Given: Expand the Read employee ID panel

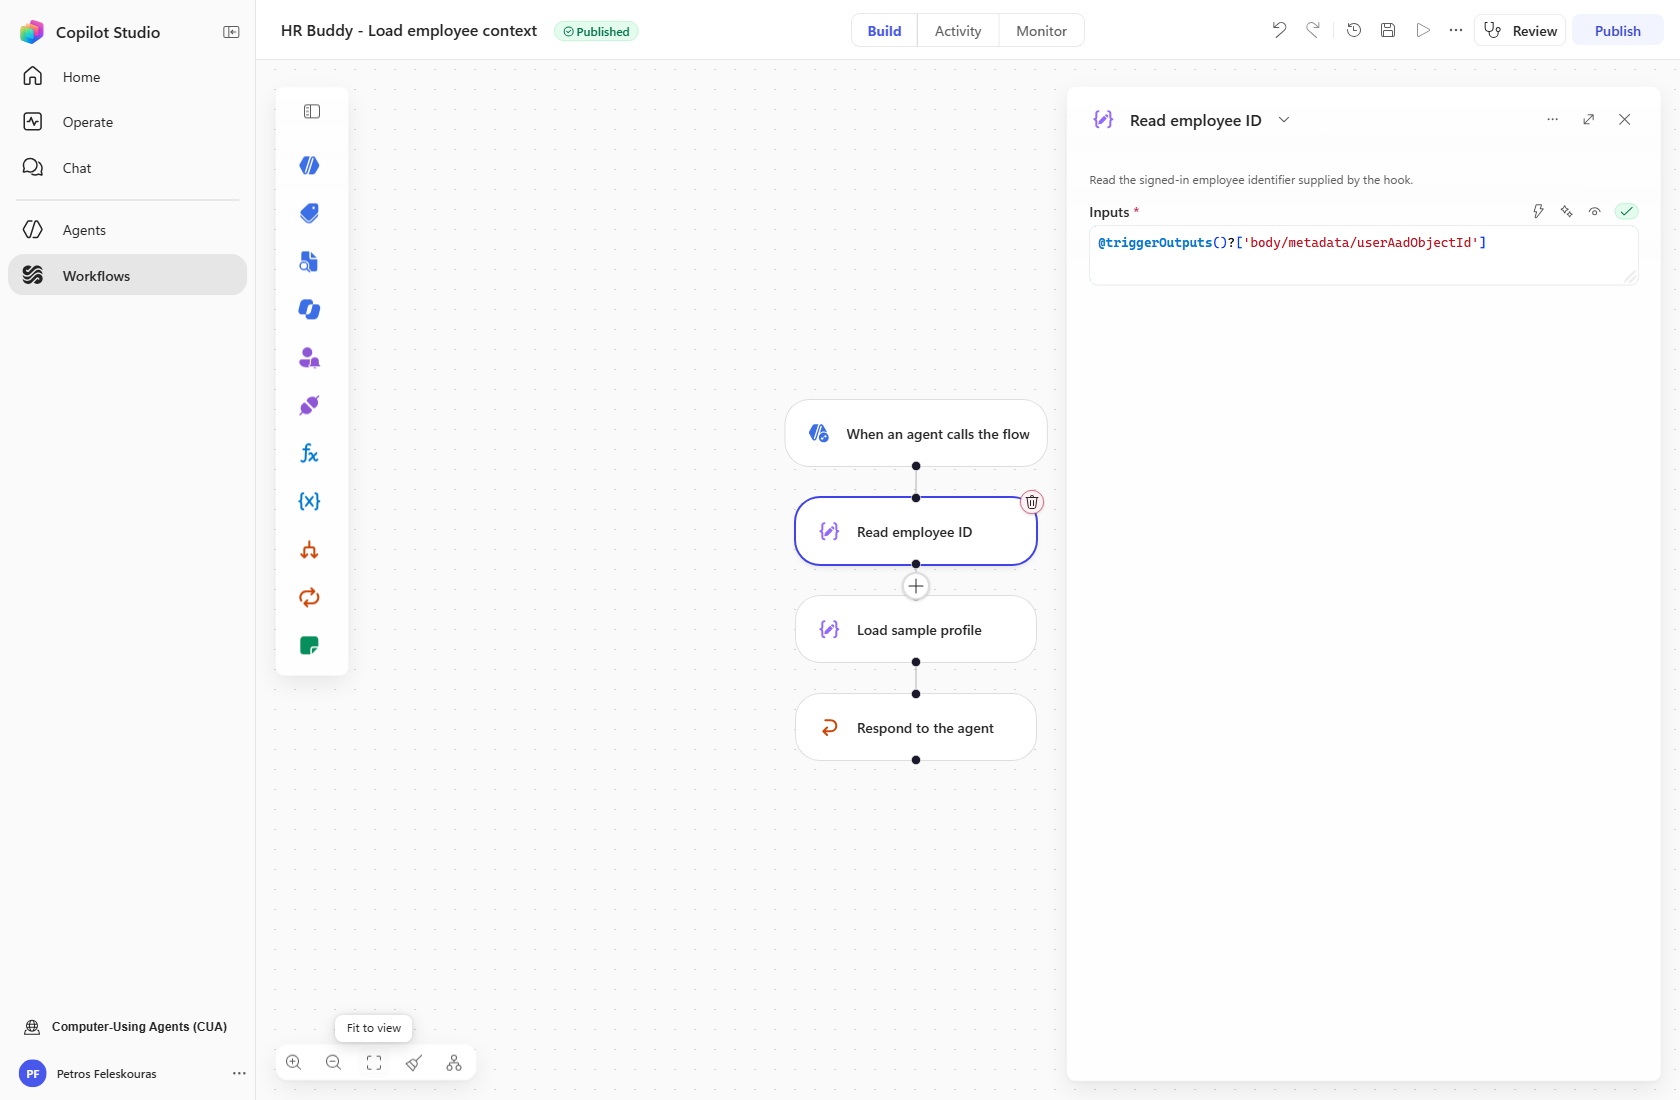Looking at the screenshot, I should [1588, 119].
